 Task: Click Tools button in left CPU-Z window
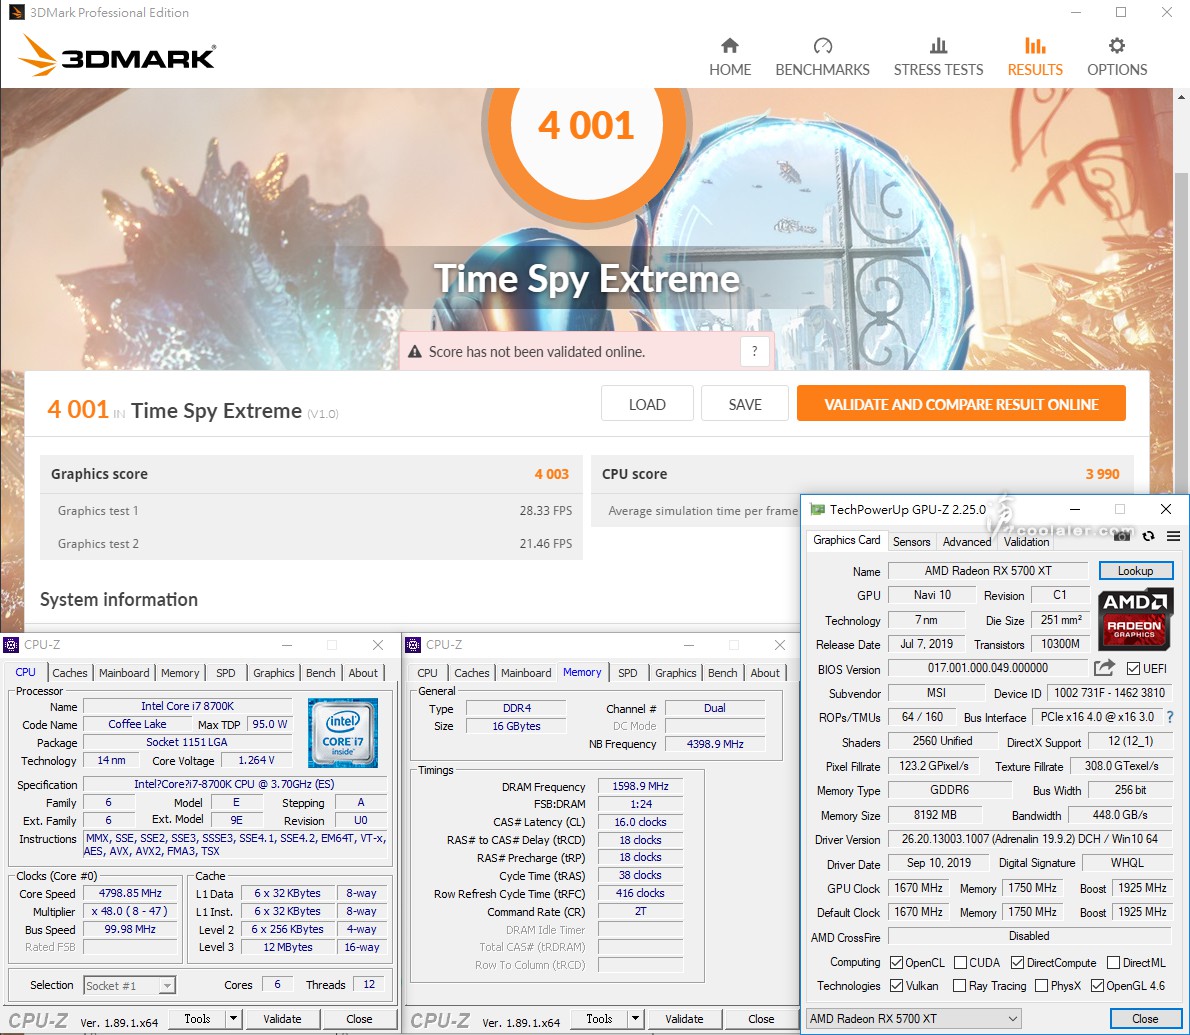pos(197,1018)
